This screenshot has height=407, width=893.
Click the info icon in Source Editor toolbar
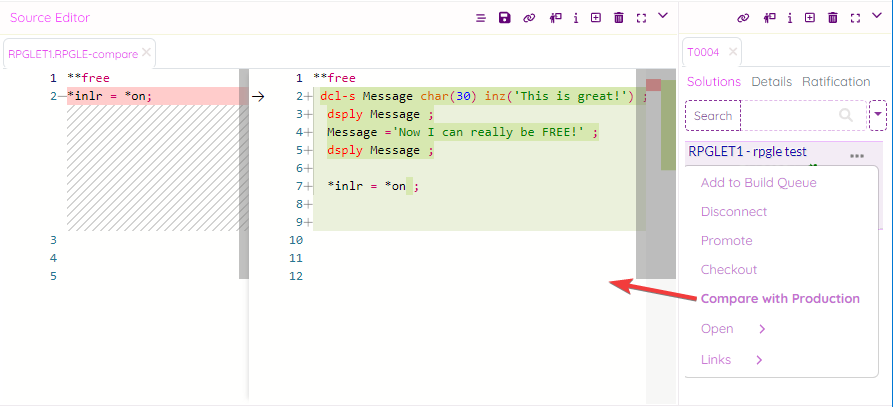(x=576, y=18)
